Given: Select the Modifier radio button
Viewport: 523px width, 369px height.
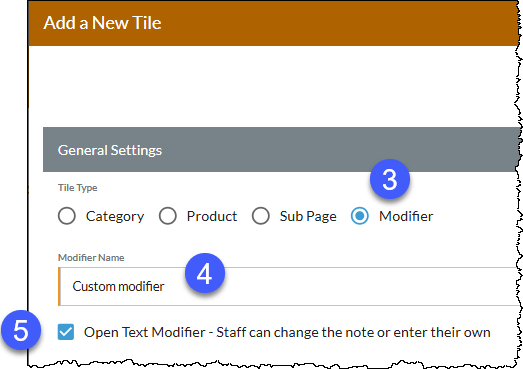Looking at the screenshot, I should tap(360, 216).
